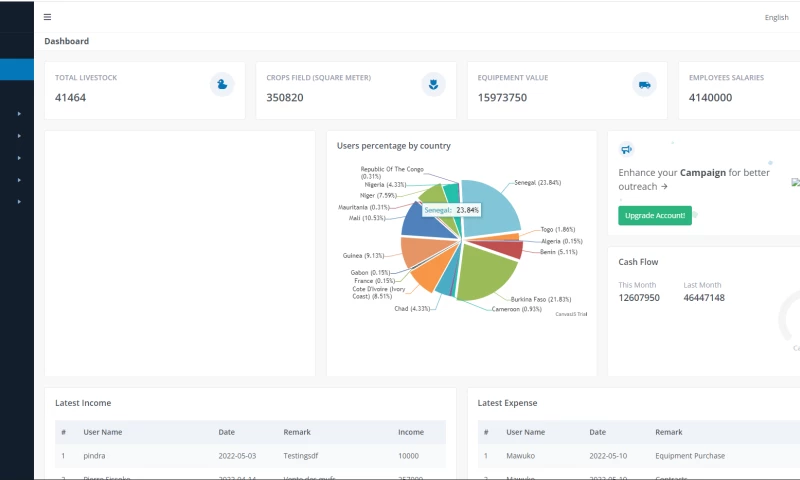Expand the last sidebar menu arrow

point(19,202)
